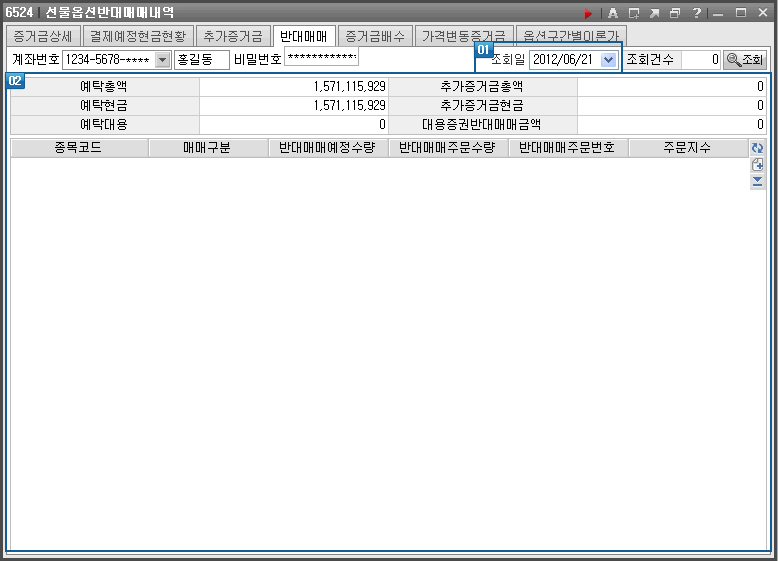Select the 추가증거금 tab
778x561 pixels.
pos(231,35)
